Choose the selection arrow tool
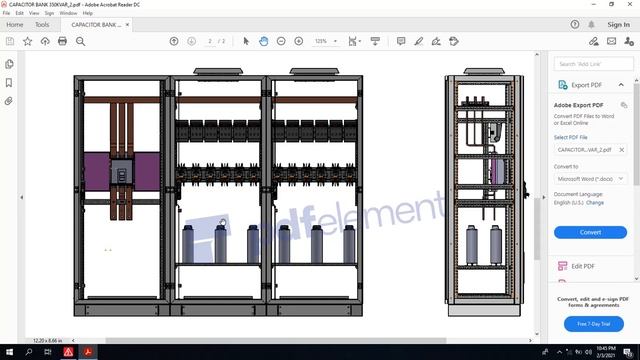Image resolution: width=640 pixels, height=360 pixels. (246, 41)
